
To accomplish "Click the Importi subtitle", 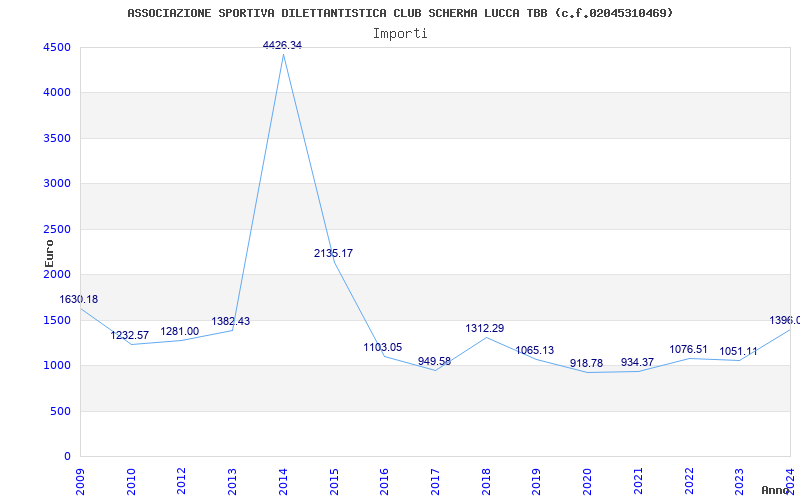I will click(400, 34).
